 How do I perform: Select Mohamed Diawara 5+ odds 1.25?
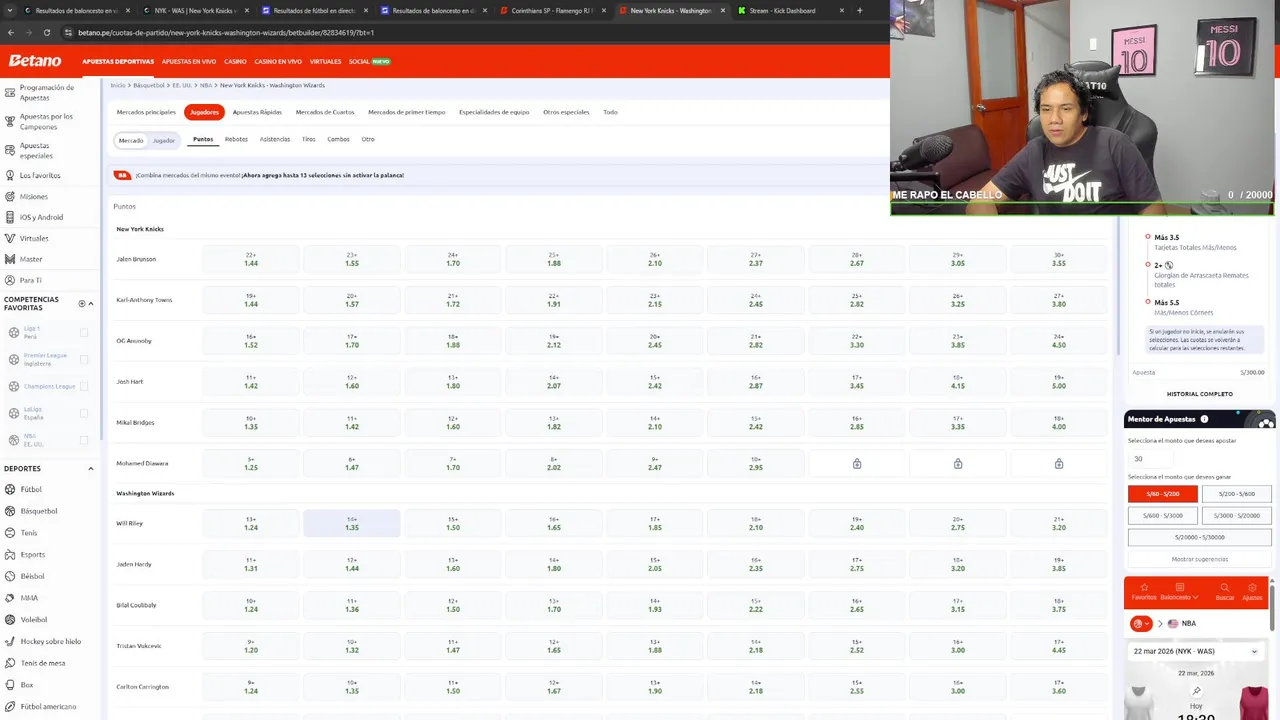251,463
